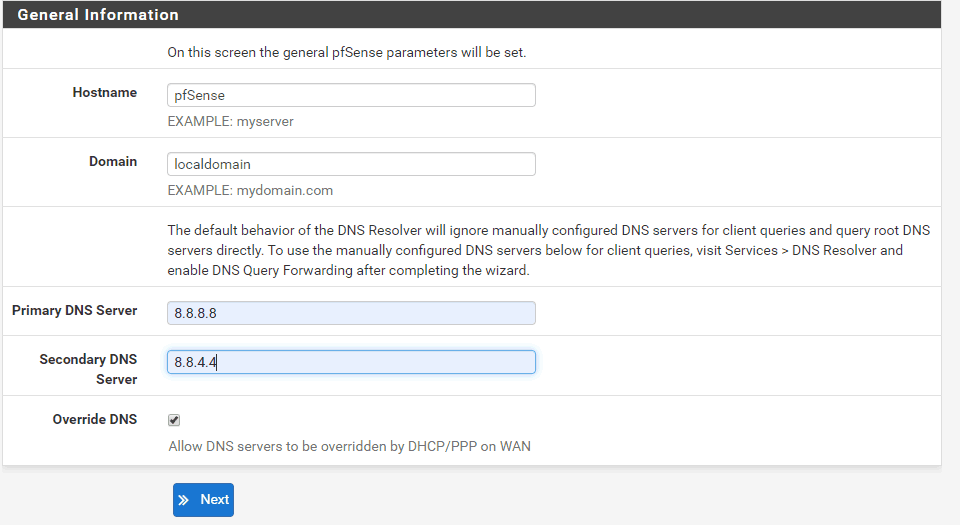Screen dimensions: 960x525
Task: Click the "EXAMPLE: mydomain.com" hint text
Action: (250, 190)
